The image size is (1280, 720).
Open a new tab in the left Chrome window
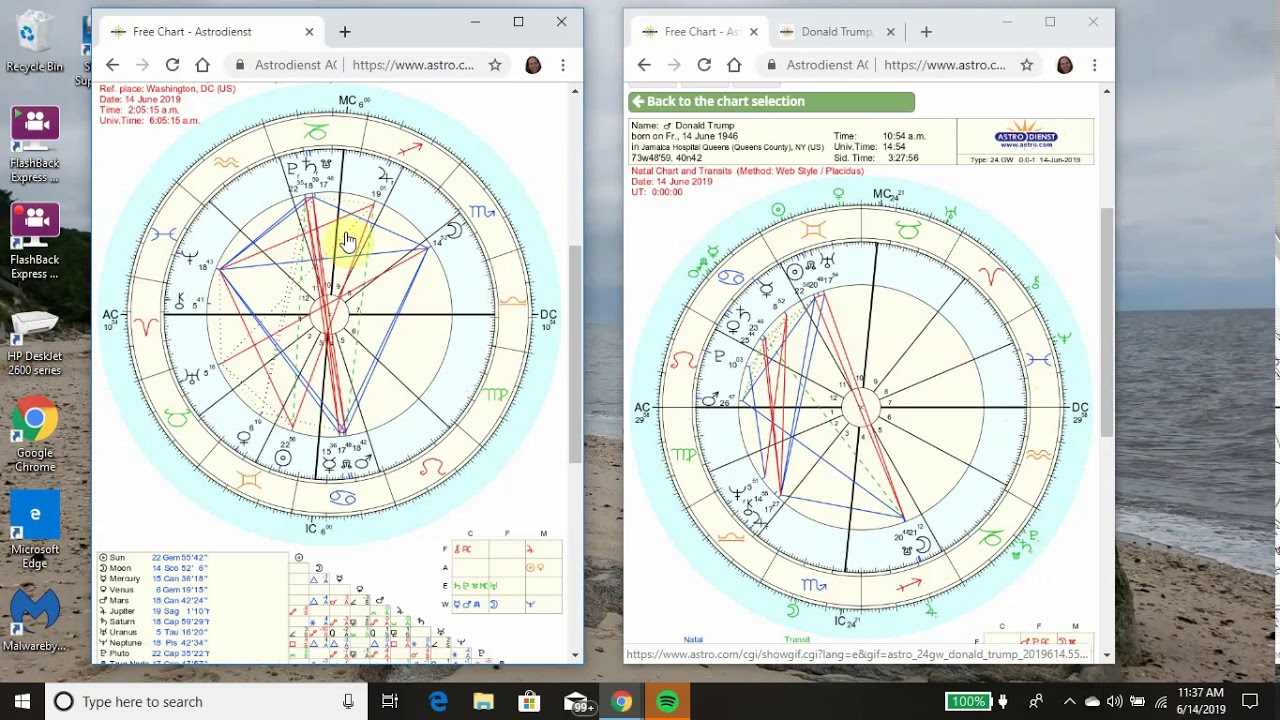(x=345, y=32)
